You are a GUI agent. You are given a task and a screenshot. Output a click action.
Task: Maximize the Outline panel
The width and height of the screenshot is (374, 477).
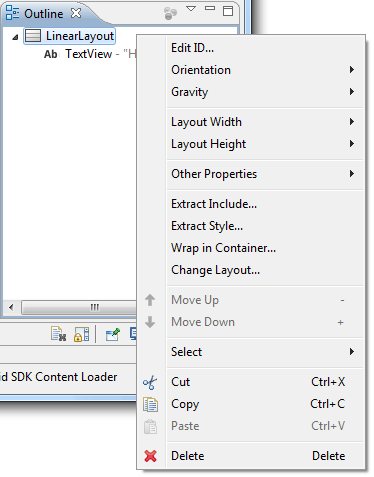pos(228,11)
